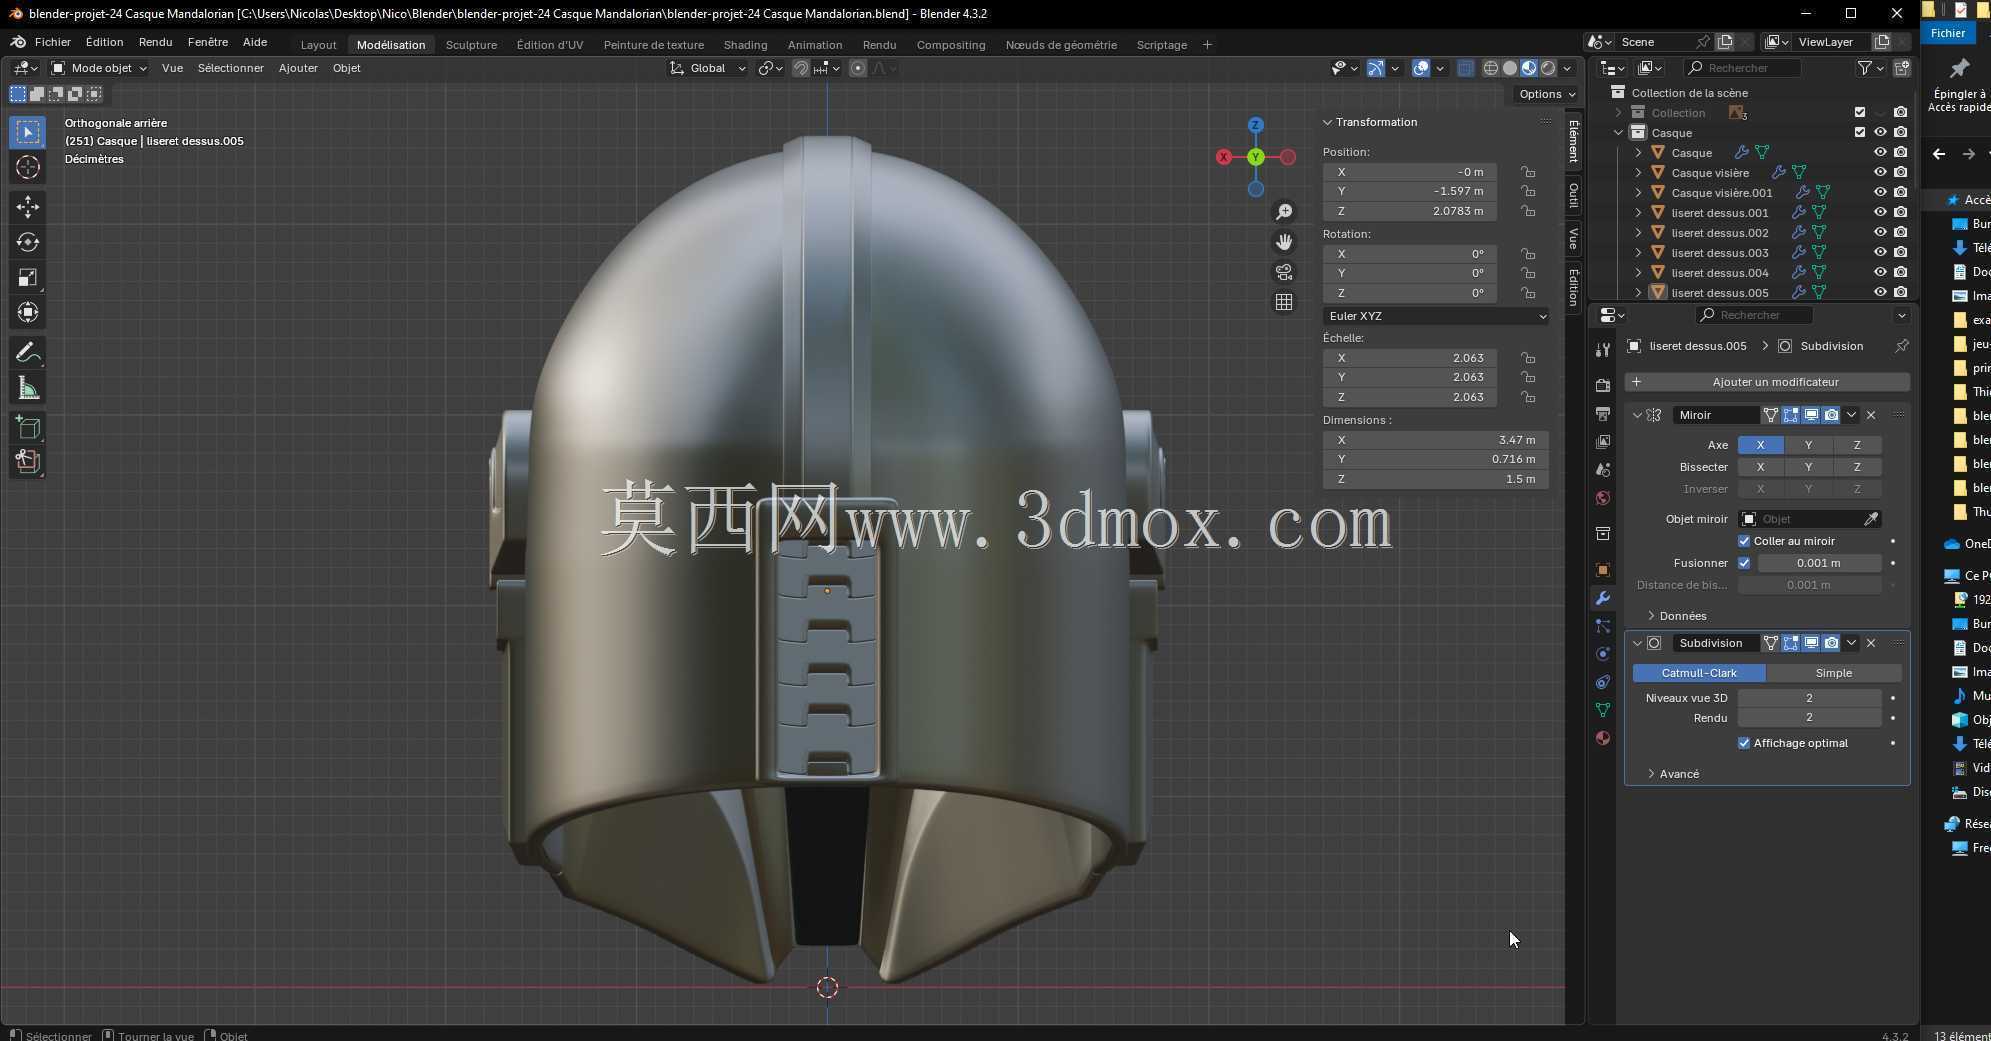The height and width of the screenshot is (1041, 1991).
Task: Select the Move tool
Action: (28, 207)
